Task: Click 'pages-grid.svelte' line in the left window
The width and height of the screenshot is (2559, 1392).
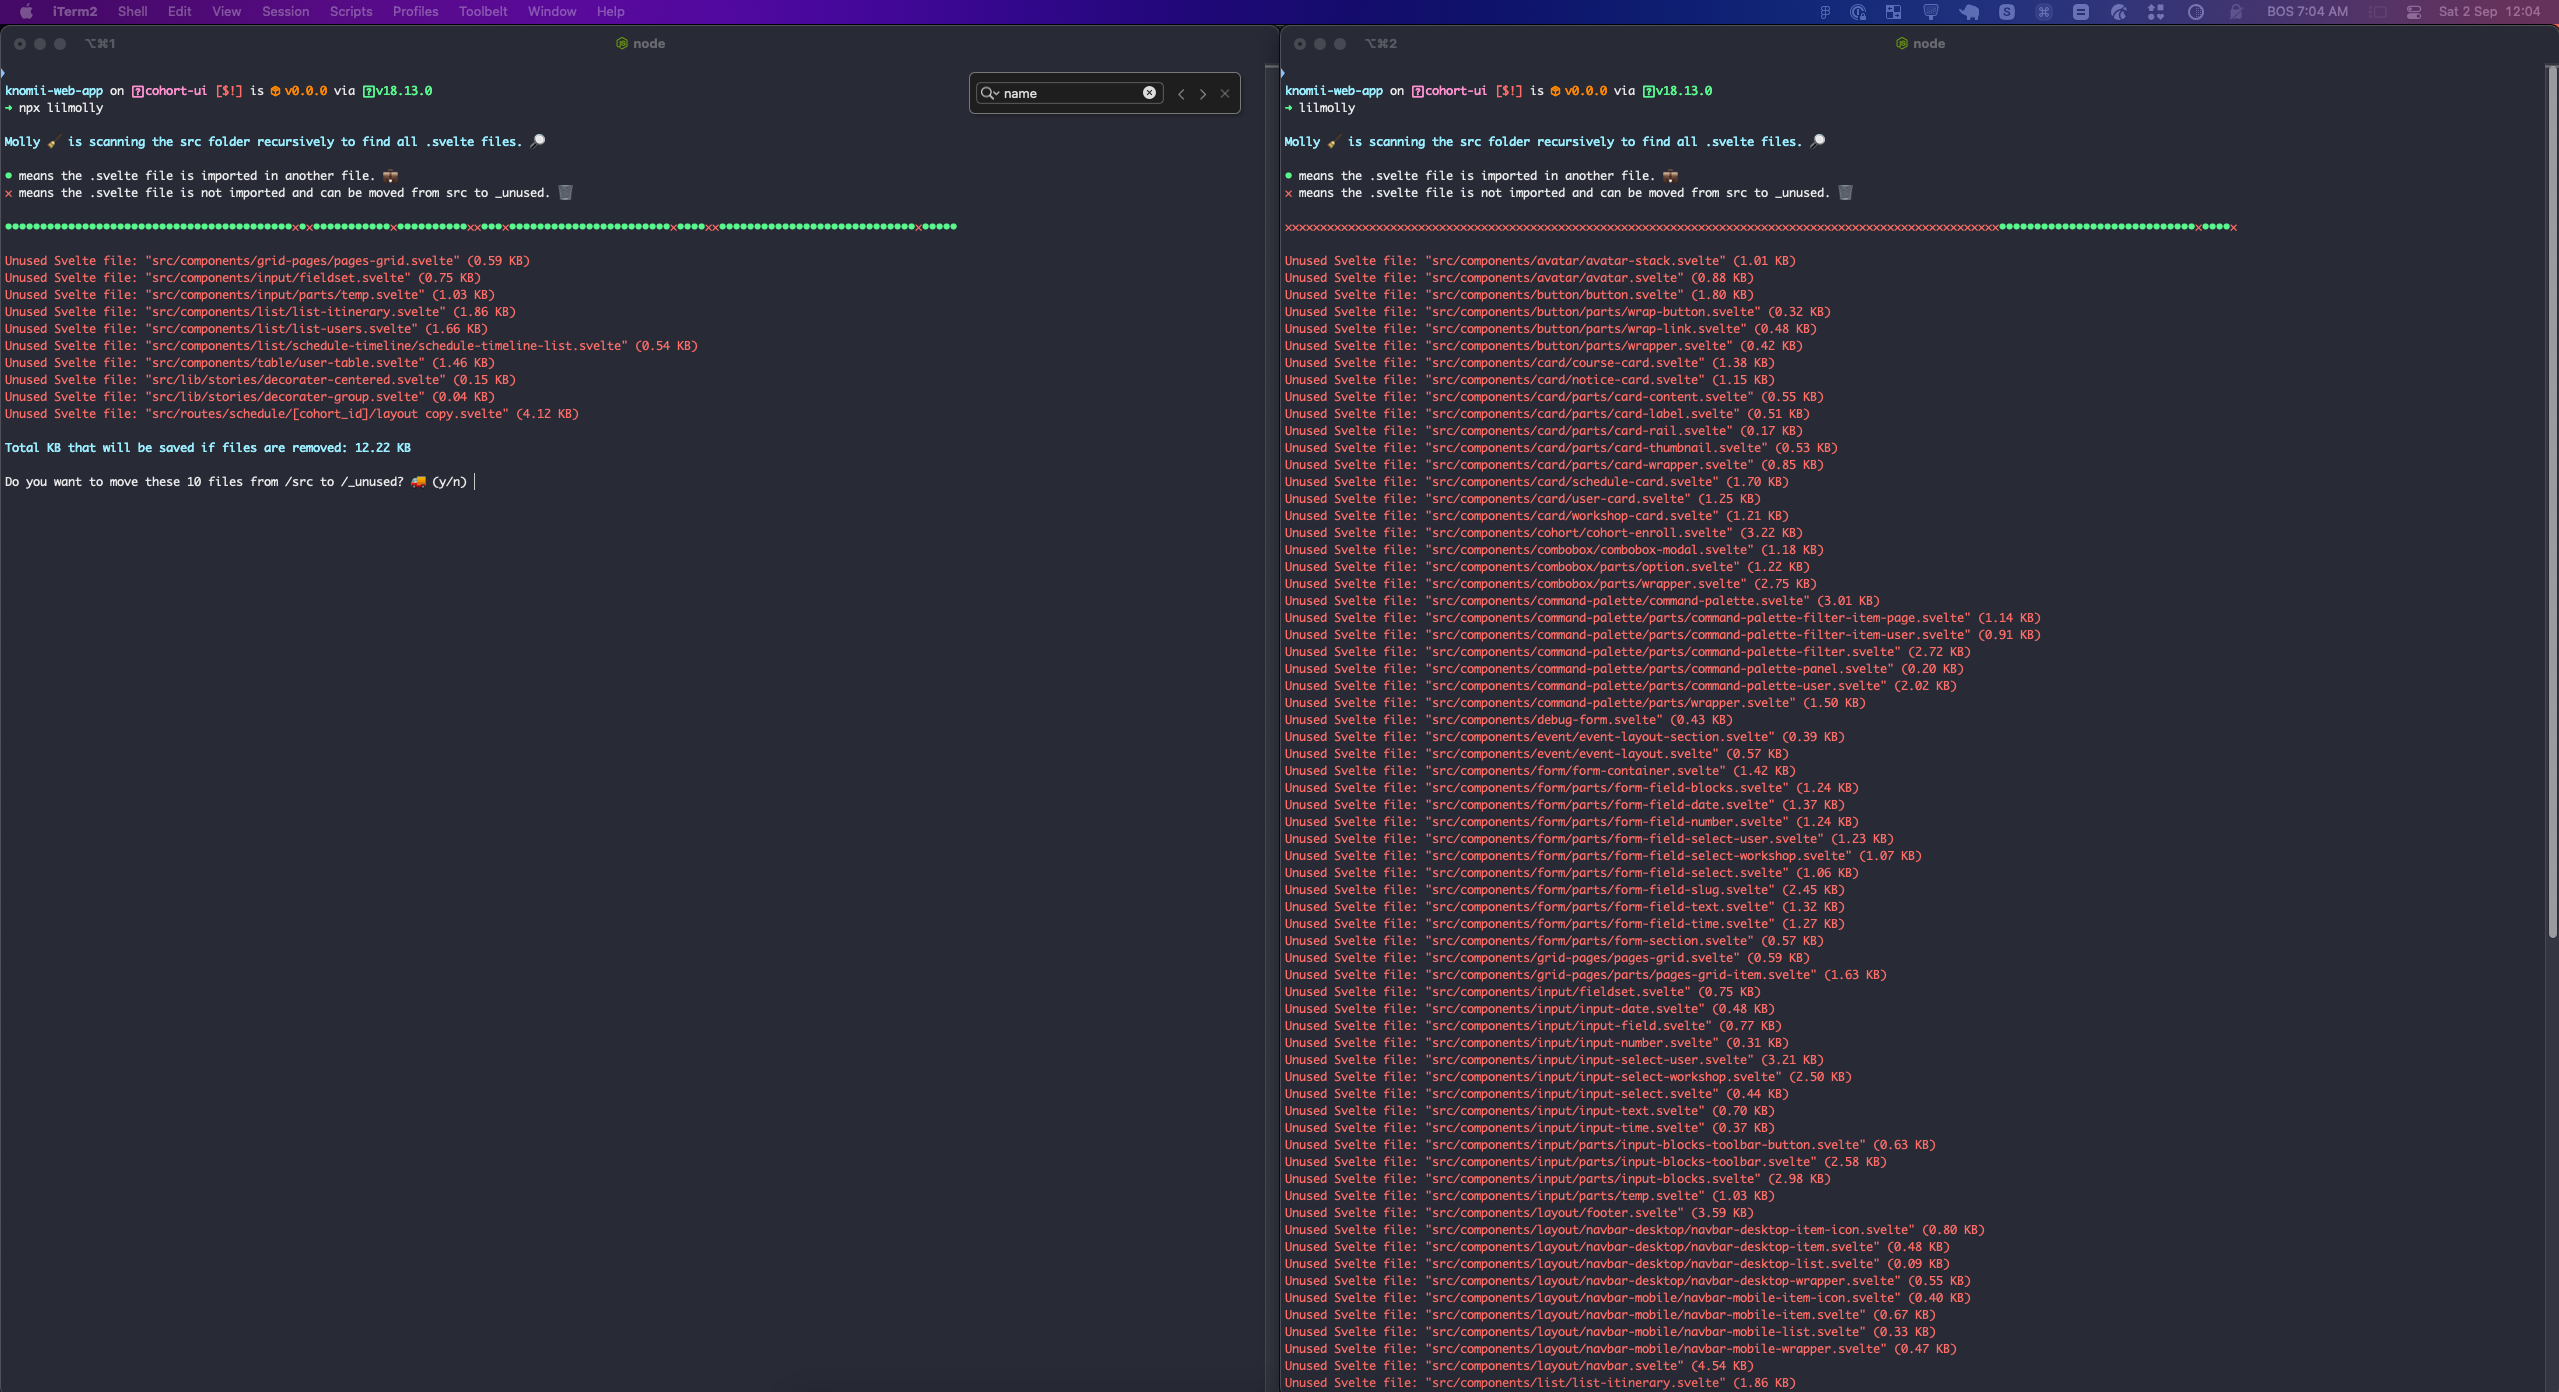Action: [267, 261]
